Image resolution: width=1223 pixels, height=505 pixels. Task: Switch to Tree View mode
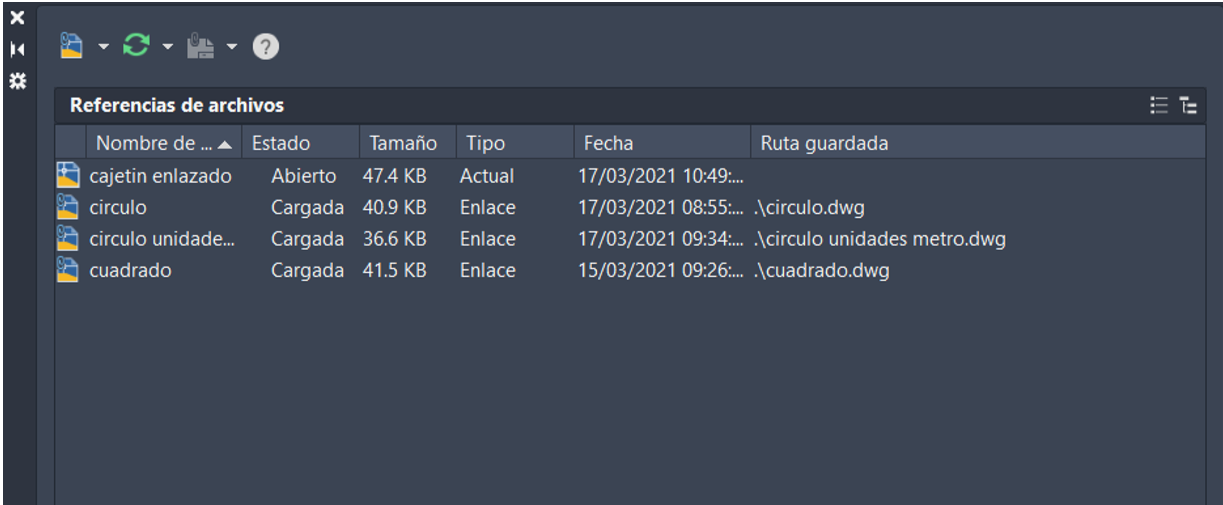(1188, 104)
